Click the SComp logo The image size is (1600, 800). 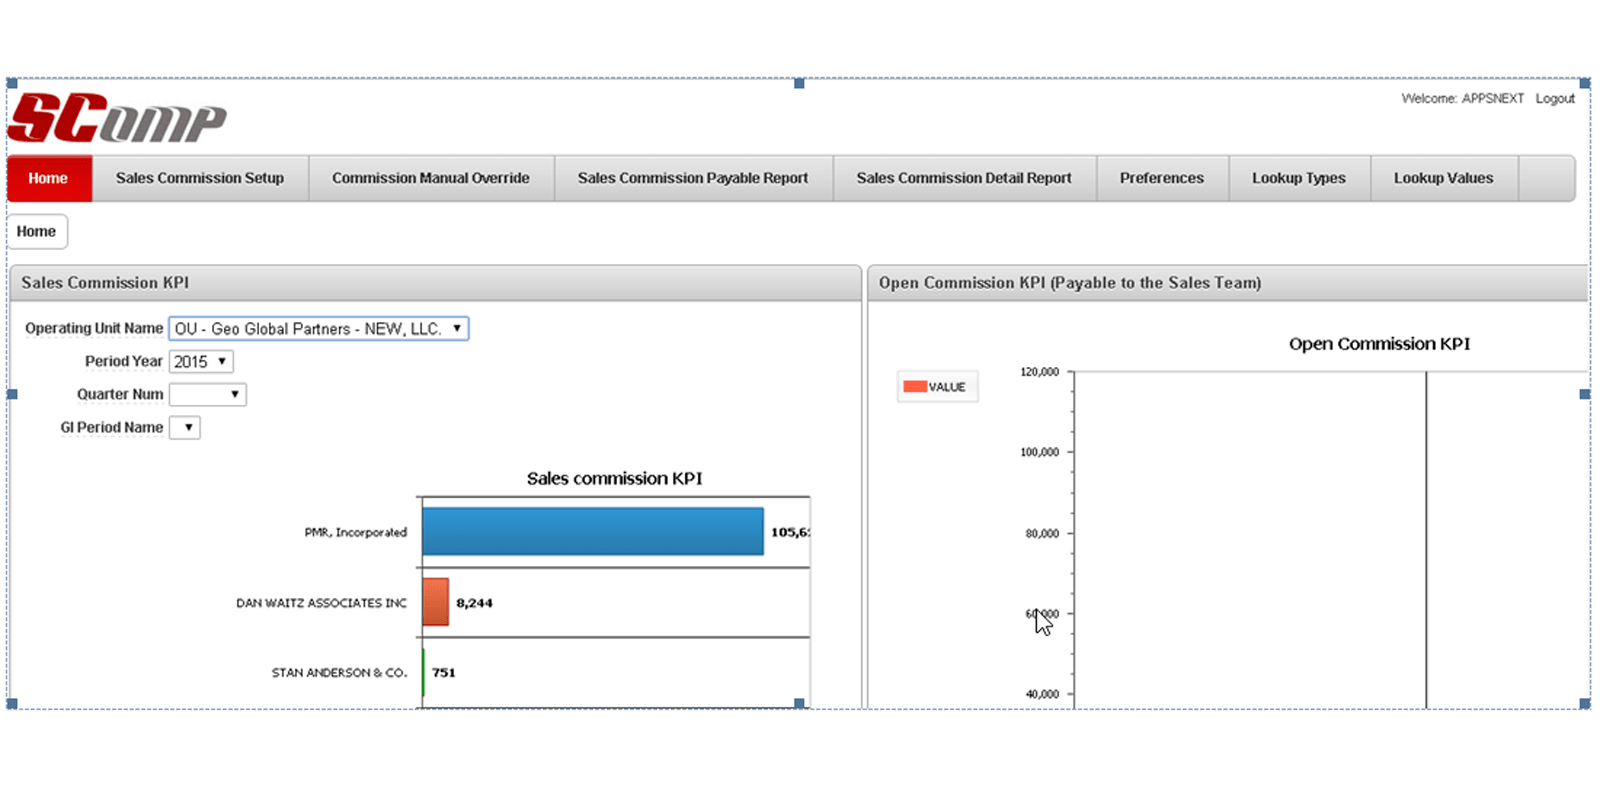(117, 118)
